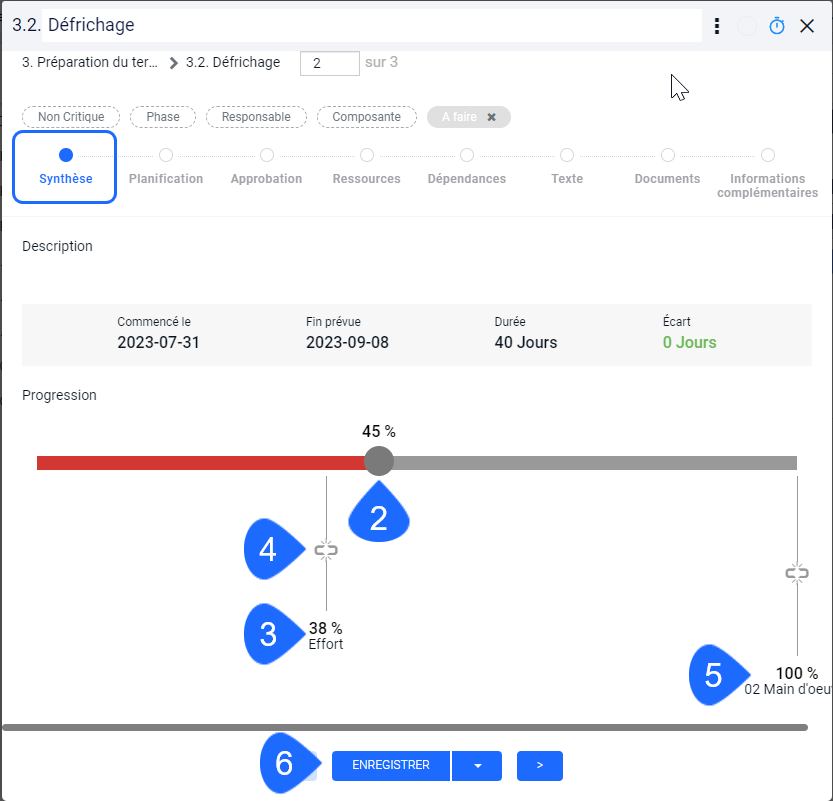Click the Composante tag
833x801 pixels.
point(367,117)
